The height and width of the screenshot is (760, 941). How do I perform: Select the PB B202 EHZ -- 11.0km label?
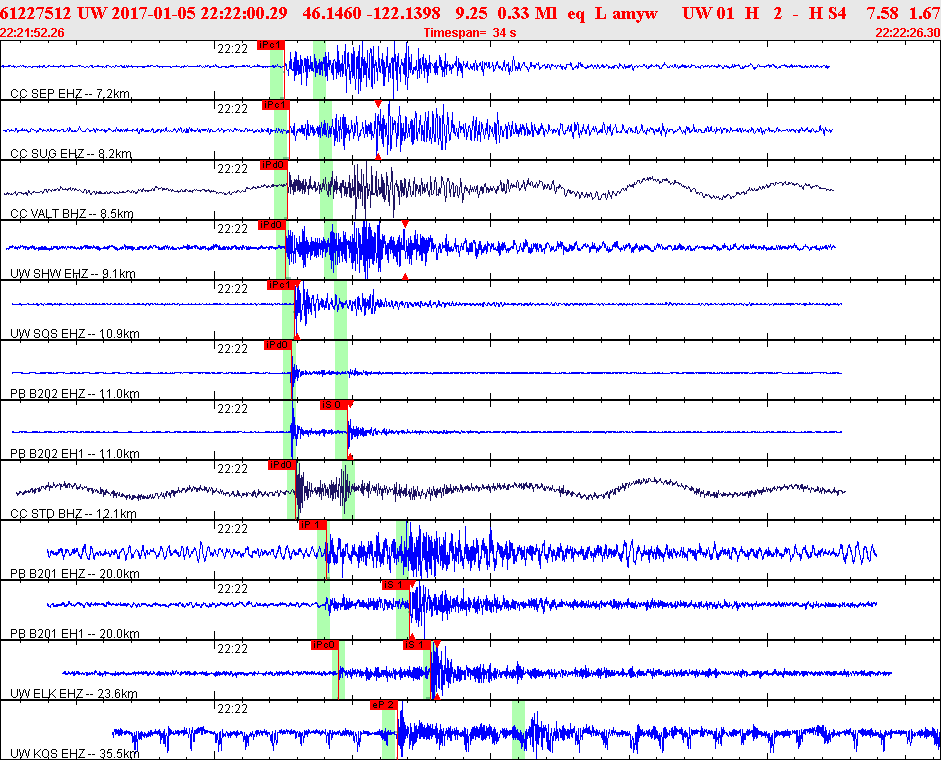(75, 394)
